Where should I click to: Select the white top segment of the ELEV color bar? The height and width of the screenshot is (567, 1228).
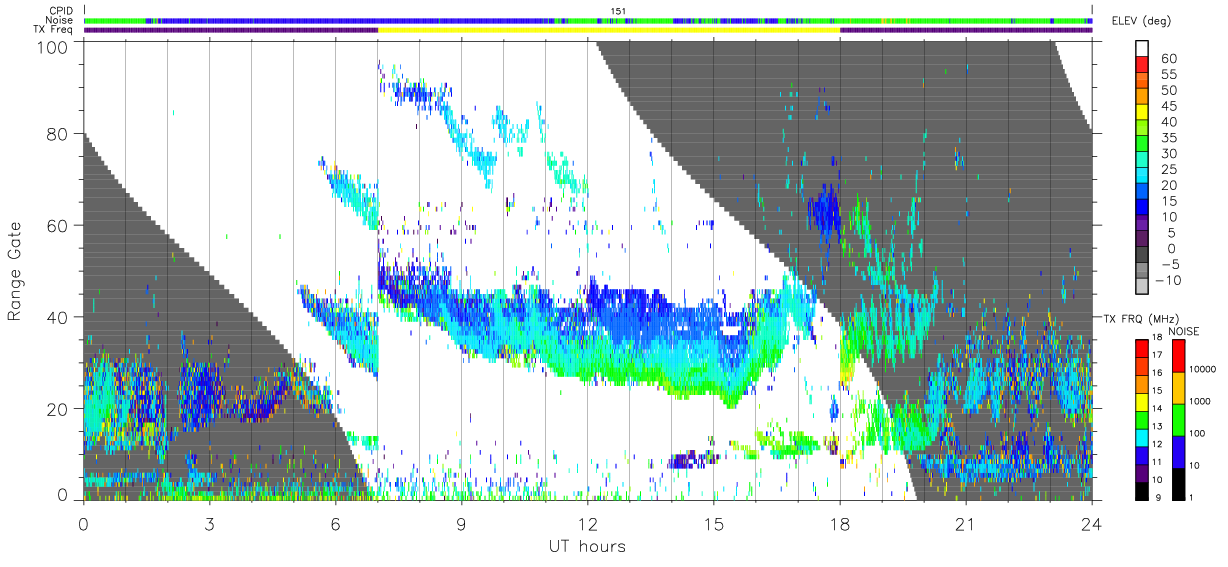click(1142, 48)
